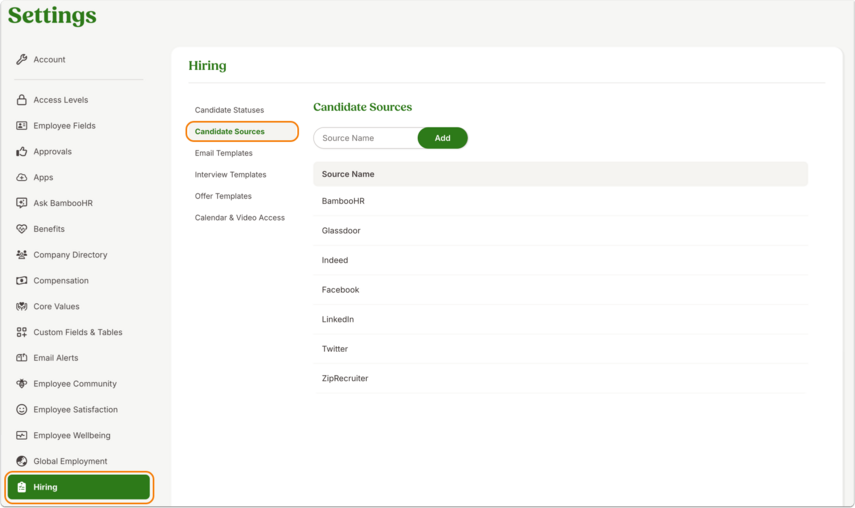Click the Candidate Sources heading
Screen dimensions: 855x508
click(x=363, y=107)
